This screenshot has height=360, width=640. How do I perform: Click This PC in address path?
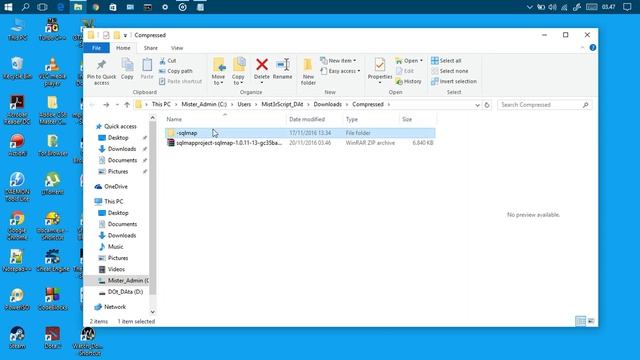click(161, 104)
